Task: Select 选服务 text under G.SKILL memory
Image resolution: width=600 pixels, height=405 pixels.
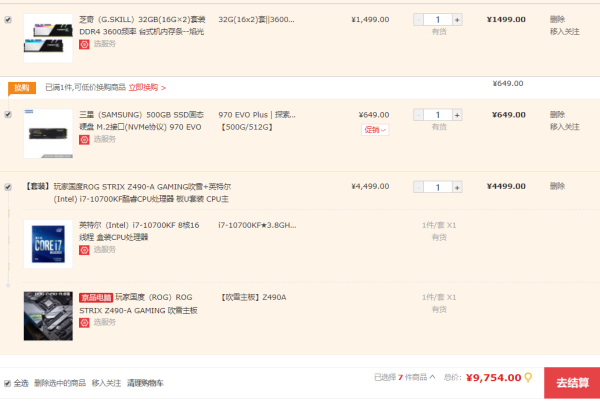Action: [104, 44]
